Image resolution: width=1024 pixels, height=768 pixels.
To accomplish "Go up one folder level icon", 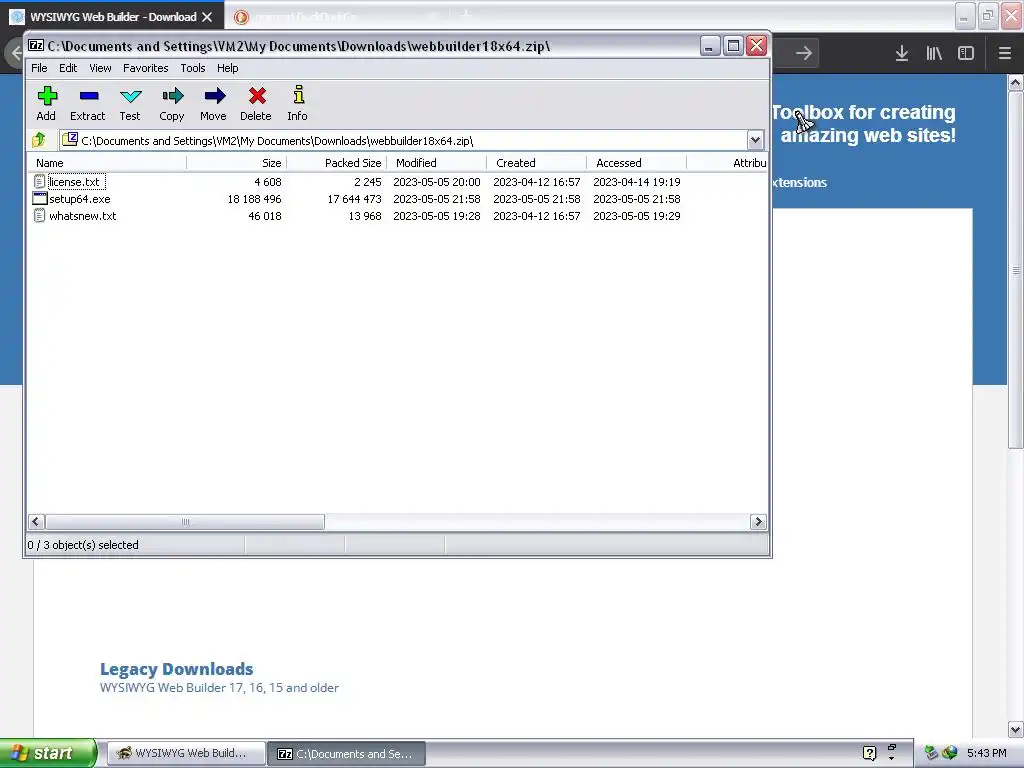I will point(39,139).
